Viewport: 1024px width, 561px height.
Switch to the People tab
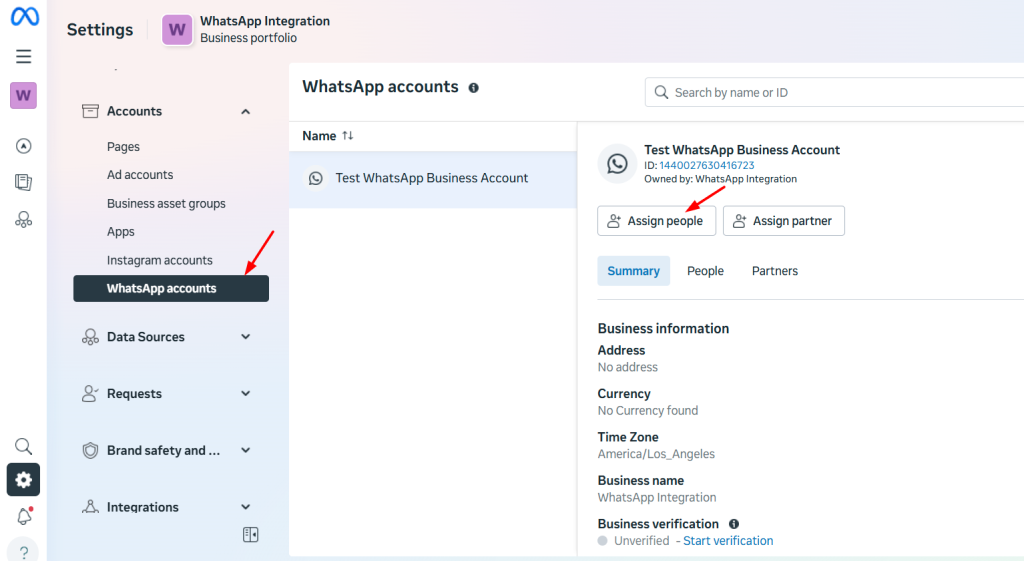click(x=705, y=271)
